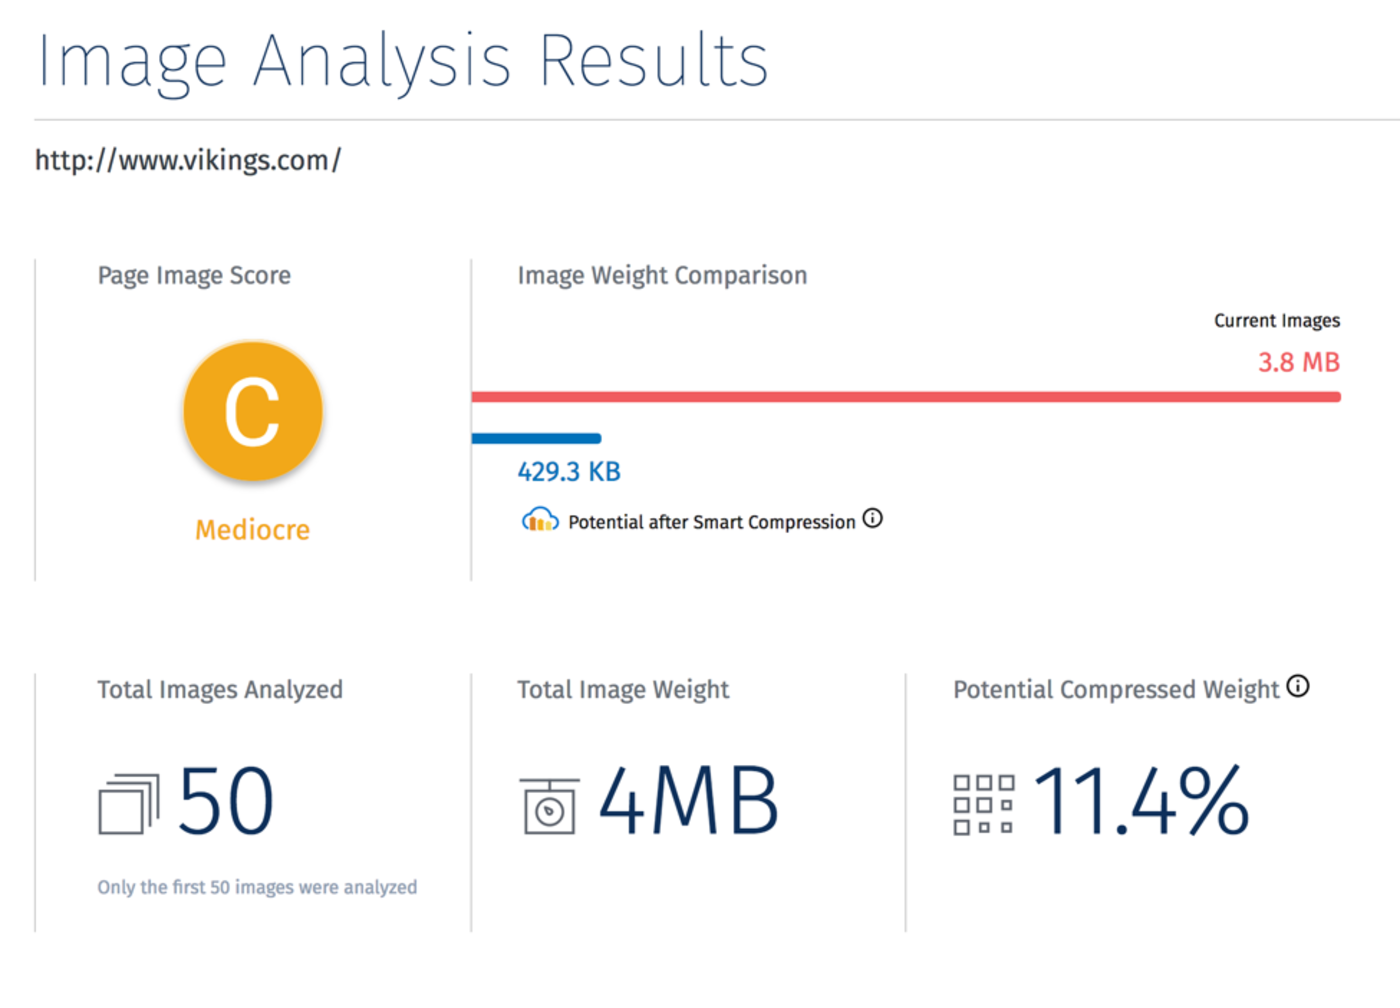
Task: Click the 429.3 KB value
Action: 569,471
